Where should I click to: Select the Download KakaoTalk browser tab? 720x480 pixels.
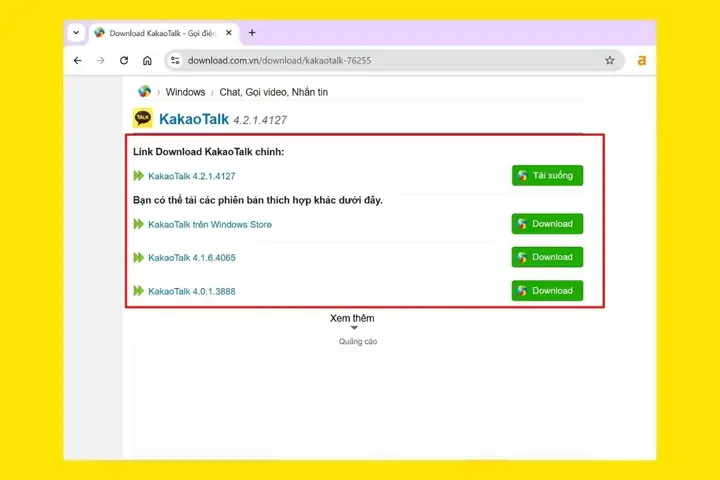(x=164, y=33)
